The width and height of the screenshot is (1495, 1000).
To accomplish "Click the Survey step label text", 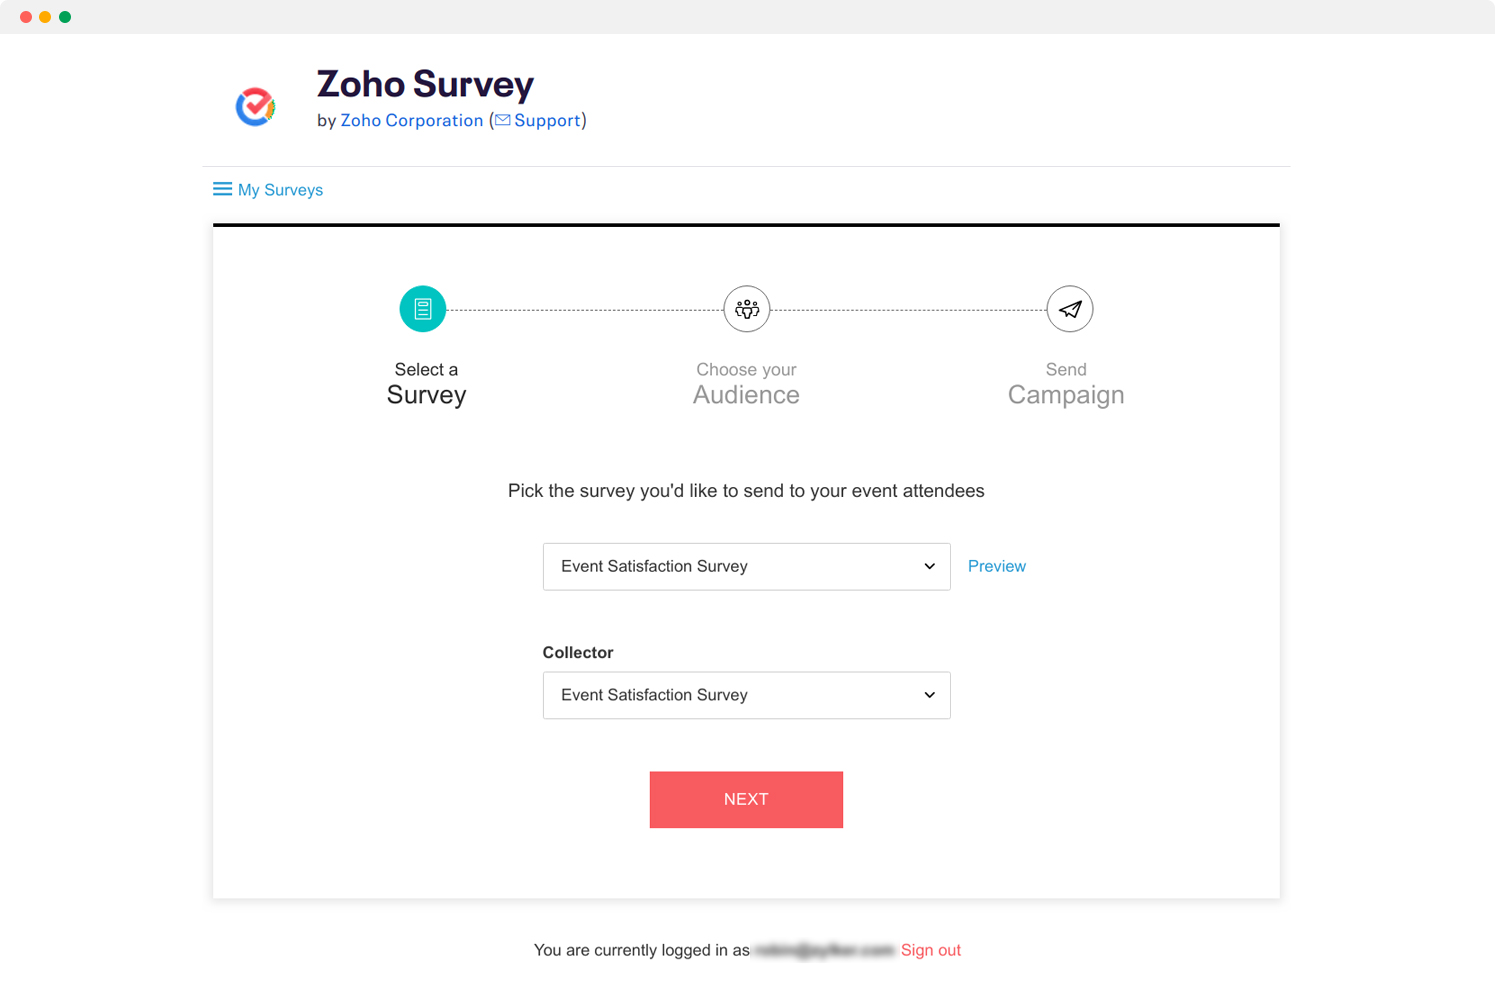I will point(426,395).
